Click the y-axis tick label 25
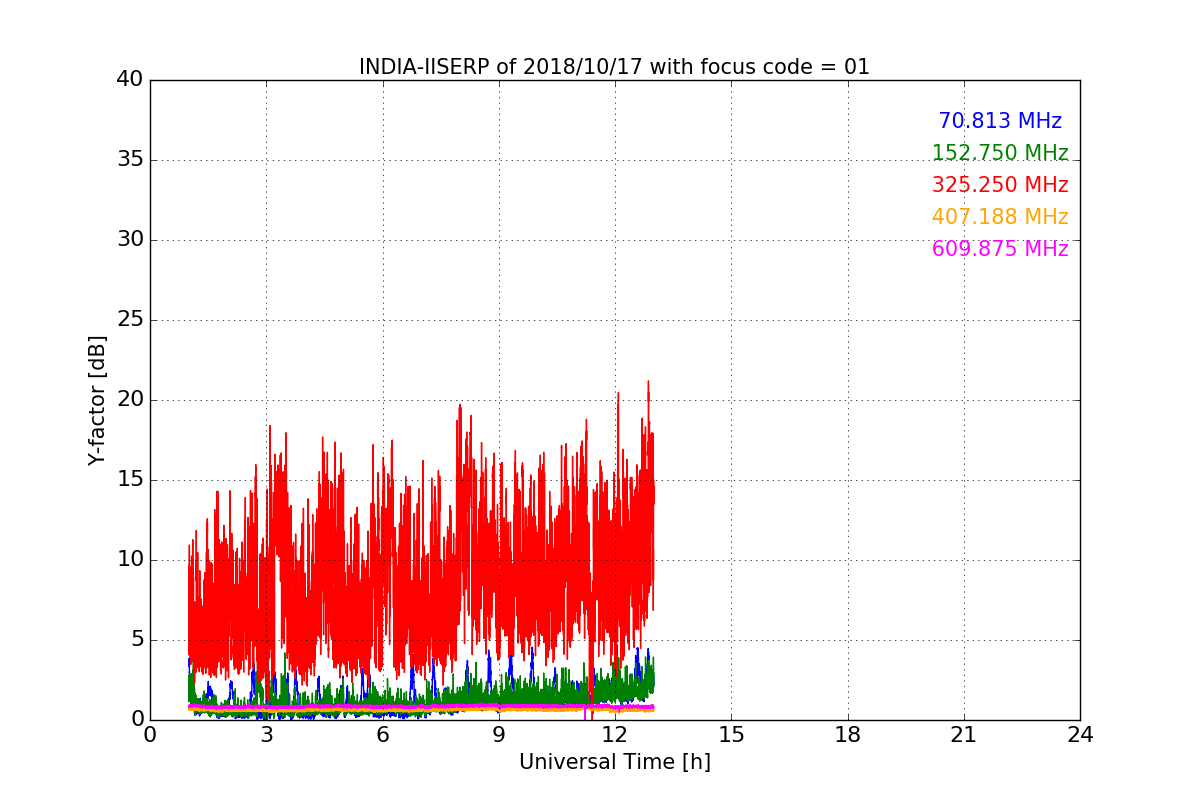This screenshot has width=1200, height=800. coord(130,320)
